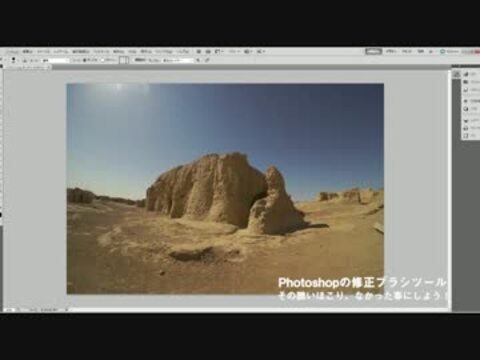This screenshot has height=360, width=480.
Task: Open the Zoom Level dropdown in the application bar
Action: (x=234, y=52)
